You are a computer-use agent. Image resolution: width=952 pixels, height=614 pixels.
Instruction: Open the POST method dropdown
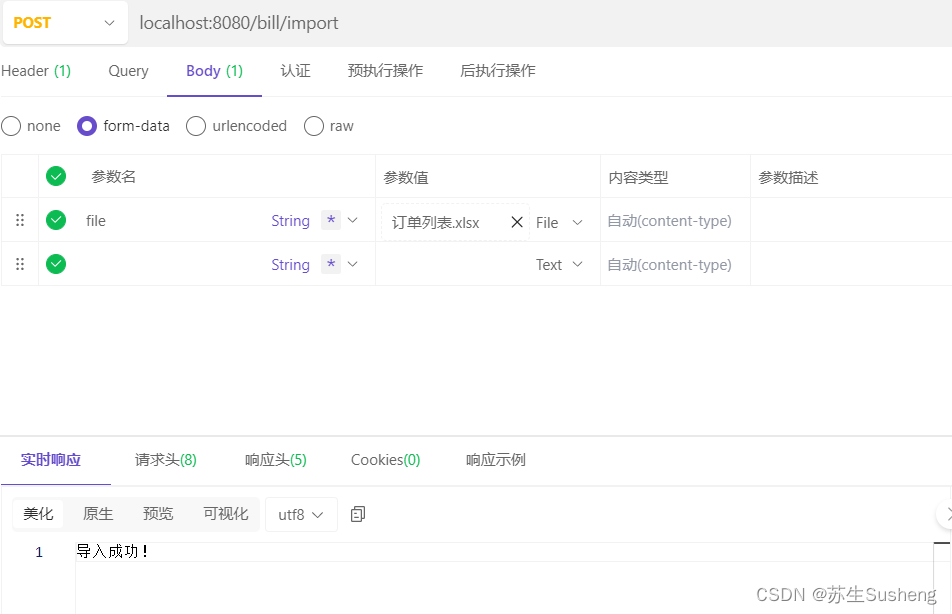[64, 23]
